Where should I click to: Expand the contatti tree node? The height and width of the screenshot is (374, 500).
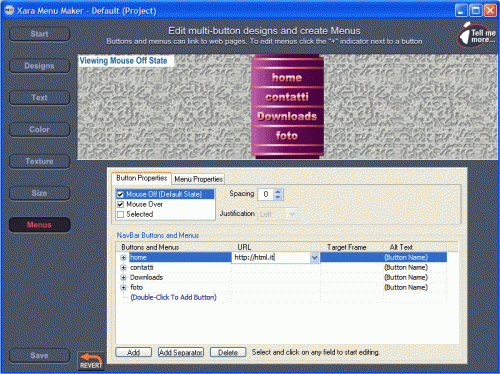pos(123,268)
